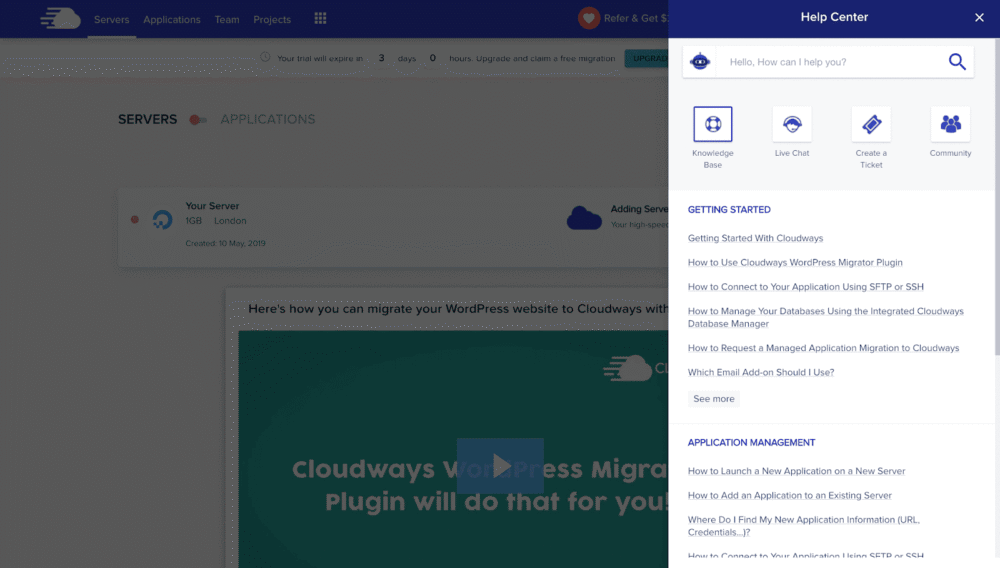Click the Create a Ticket icon
1000x568 pixels.
pyautogui.click(x=871, y=125)
